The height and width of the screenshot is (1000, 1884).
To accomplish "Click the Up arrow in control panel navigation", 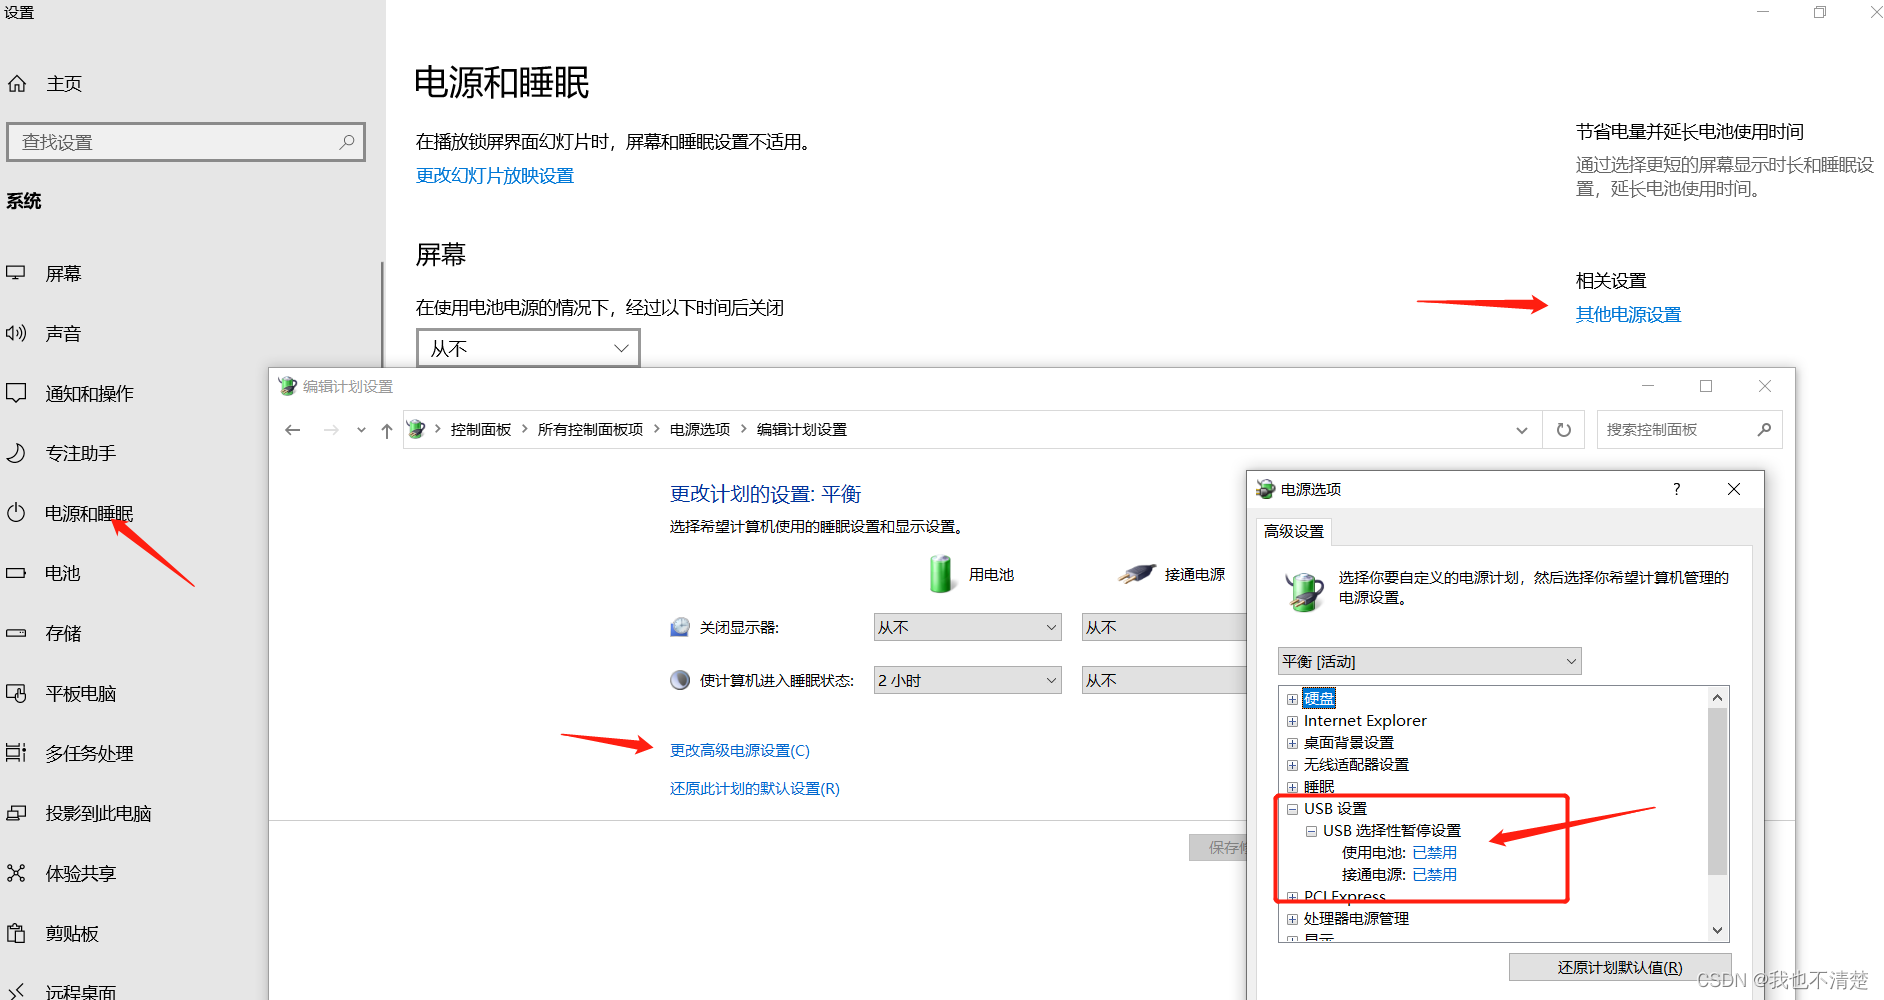I will [x=387, y=431].
